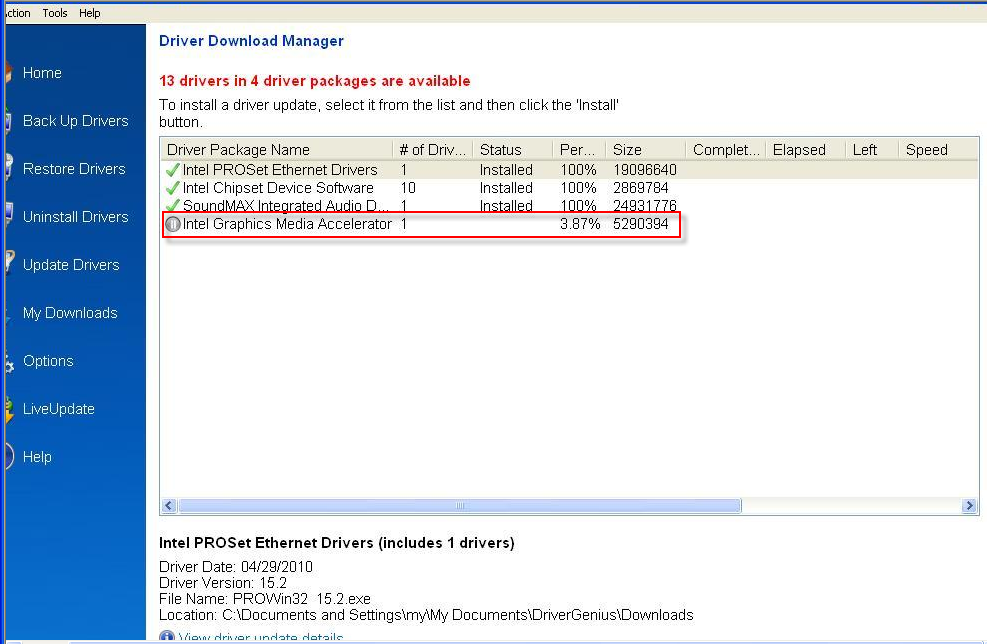Open Update Drivers section

coord(71,265)
